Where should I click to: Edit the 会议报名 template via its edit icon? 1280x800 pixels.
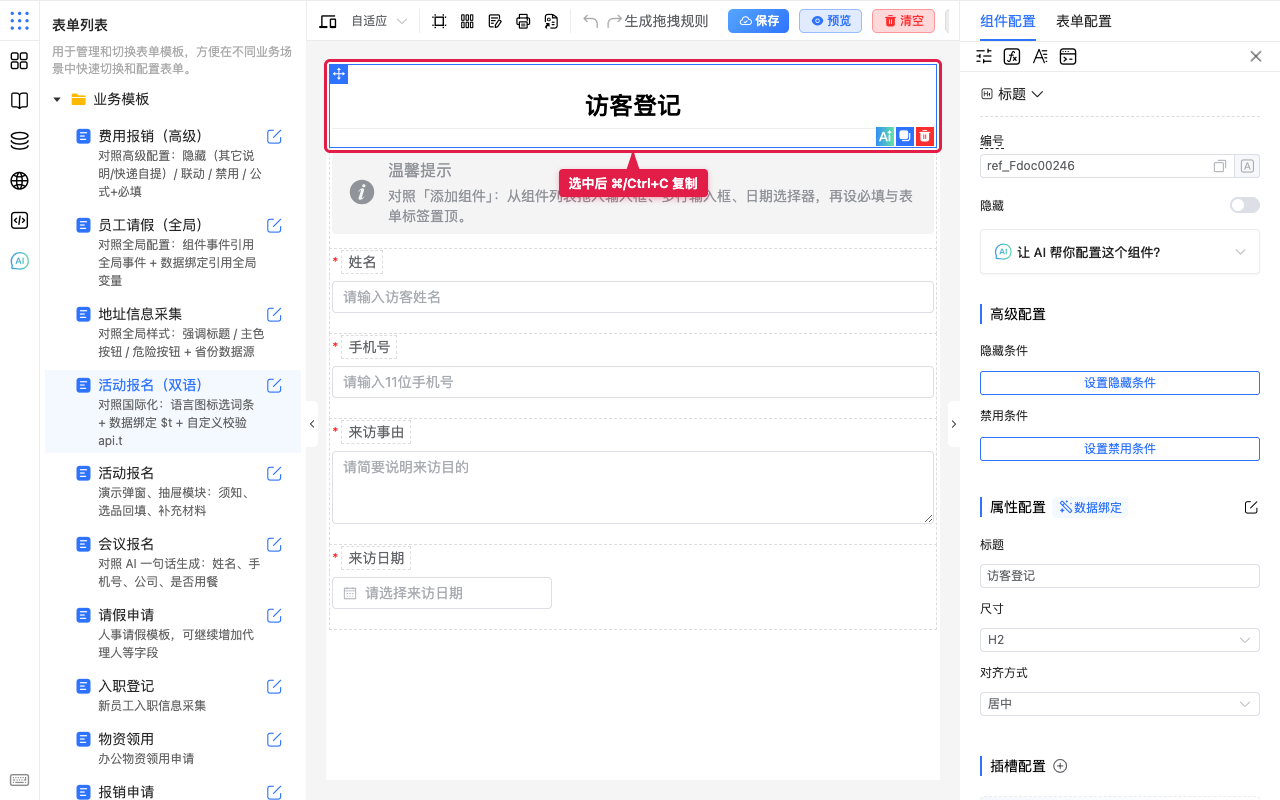[274, 545]
